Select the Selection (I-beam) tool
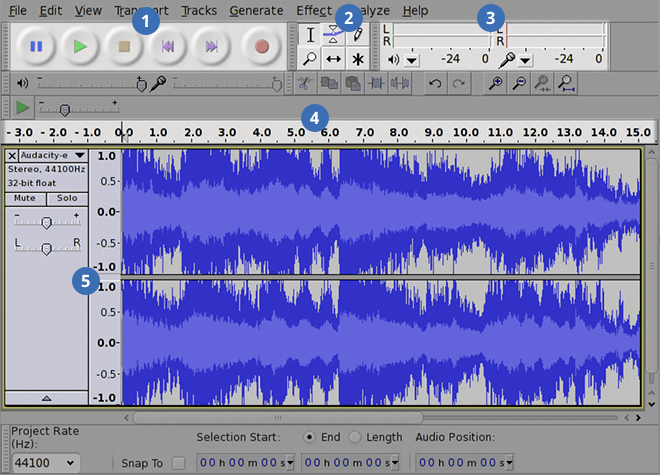The width and height of the screenshot is (660, 475). point(310,35)
